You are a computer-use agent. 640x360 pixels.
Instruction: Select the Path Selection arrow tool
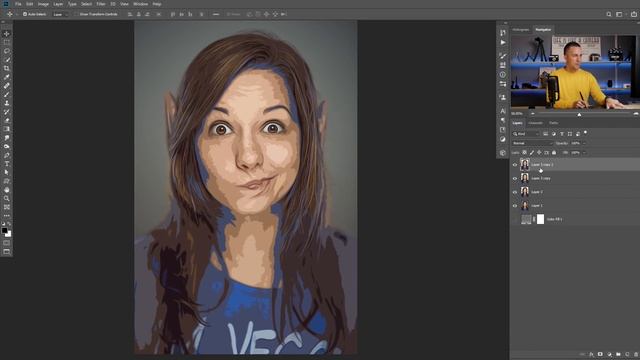(7, 172)
